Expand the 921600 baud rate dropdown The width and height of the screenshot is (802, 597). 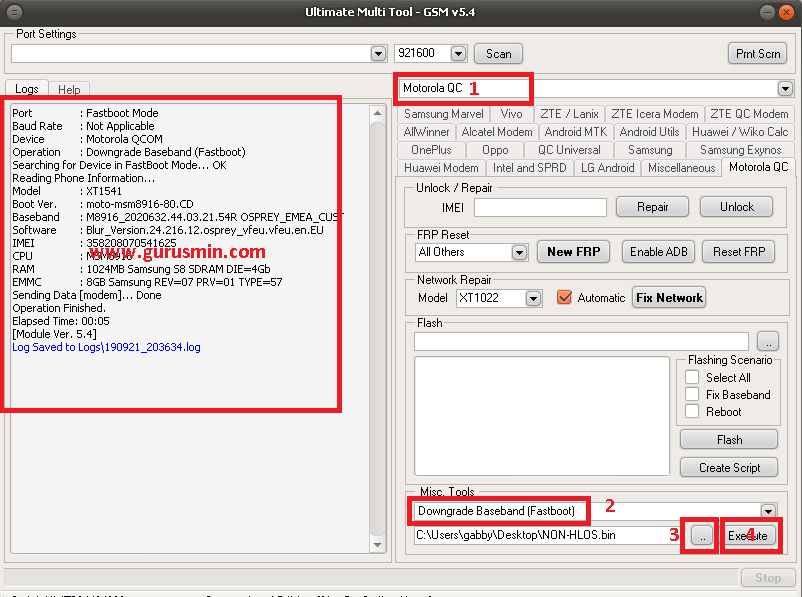[x=458, y=53]
